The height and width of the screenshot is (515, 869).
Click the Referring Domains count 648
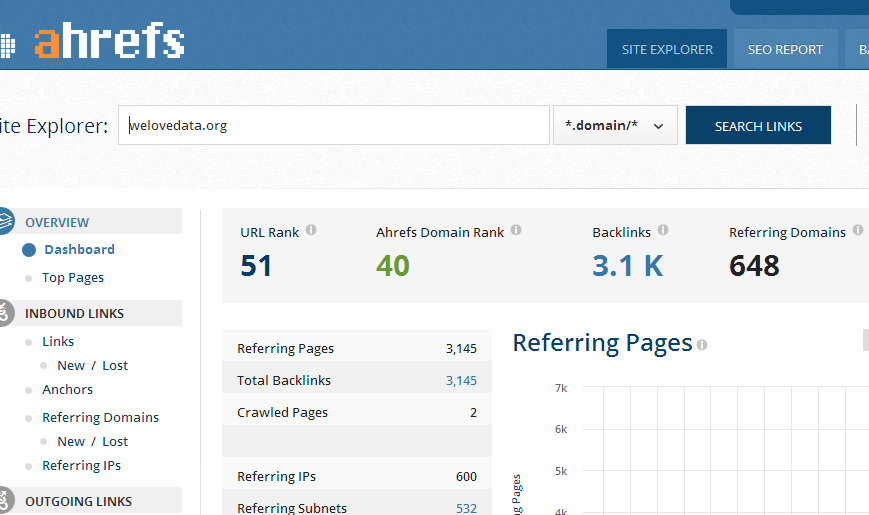point(754,266)
